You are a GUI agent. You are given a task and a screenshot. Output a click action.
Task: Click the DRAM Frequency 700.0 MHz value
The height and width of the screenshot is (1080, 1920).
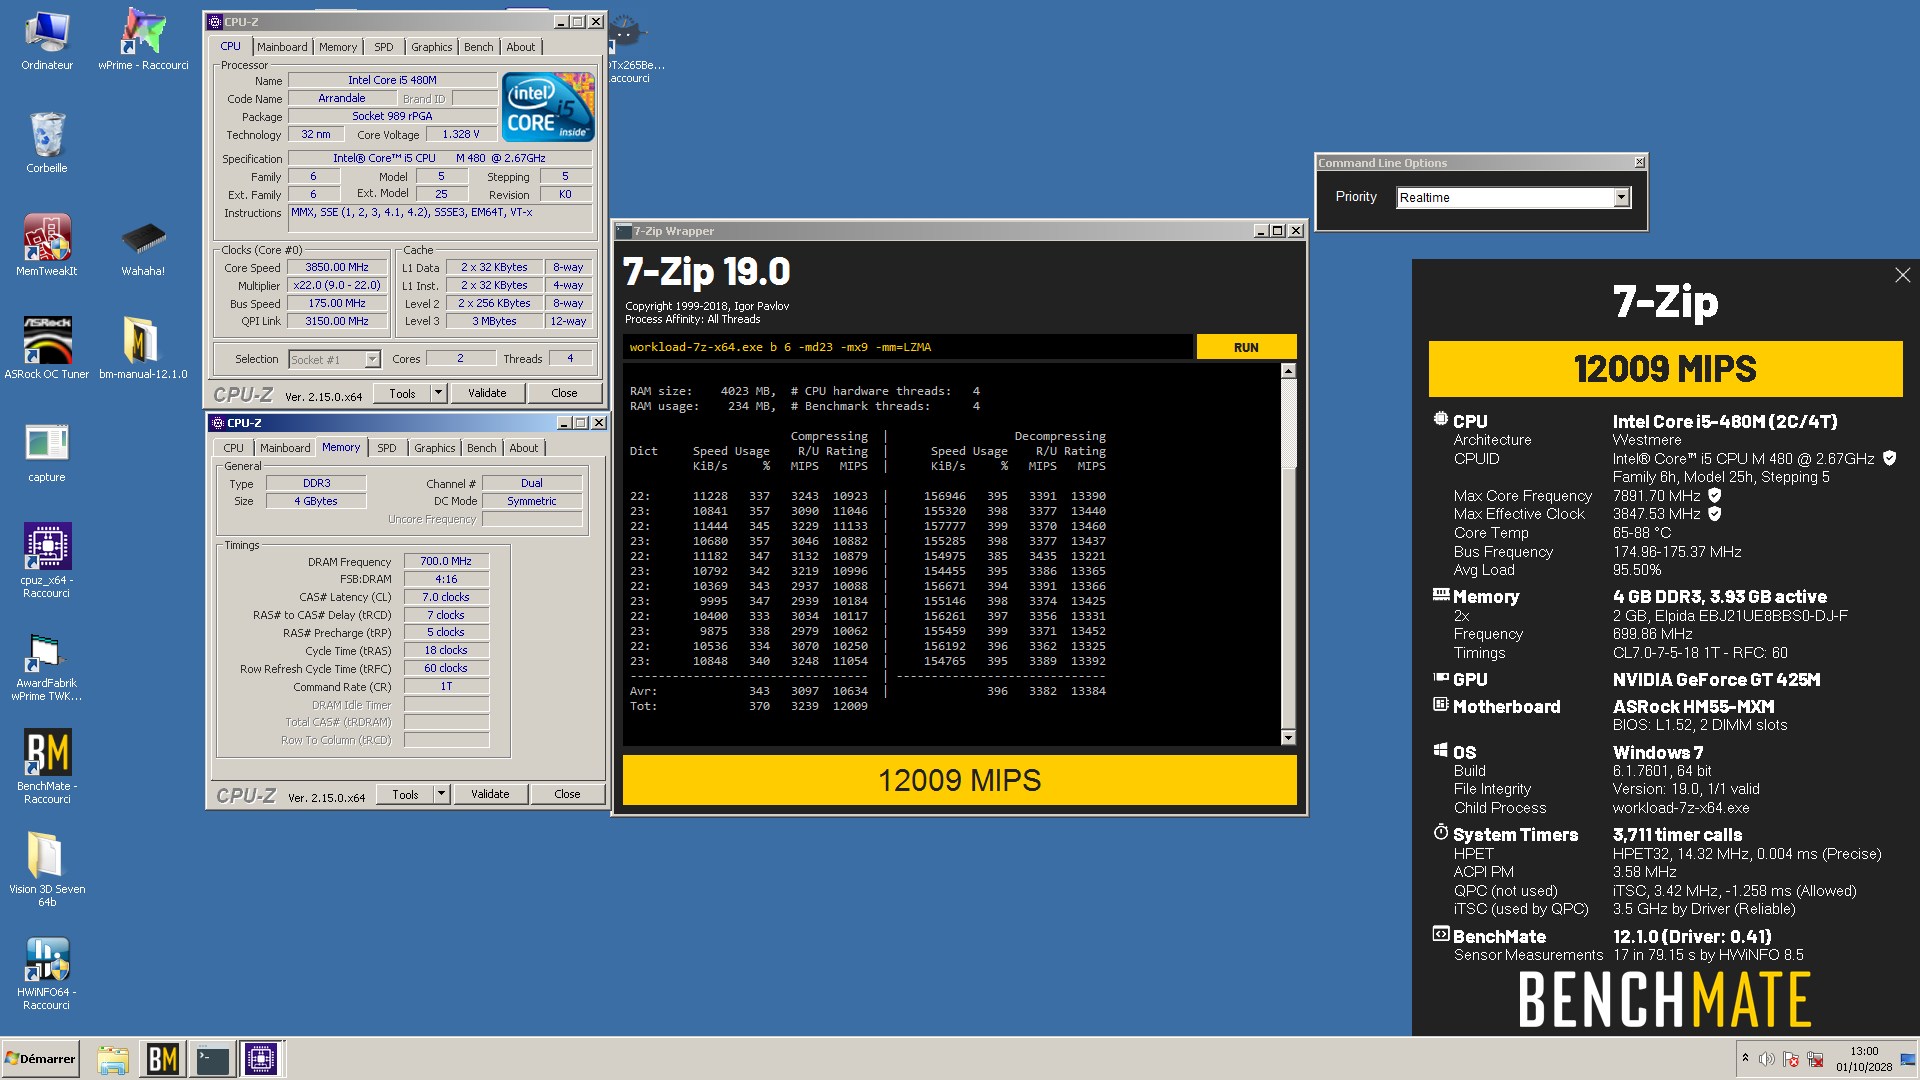click(446, 561)
